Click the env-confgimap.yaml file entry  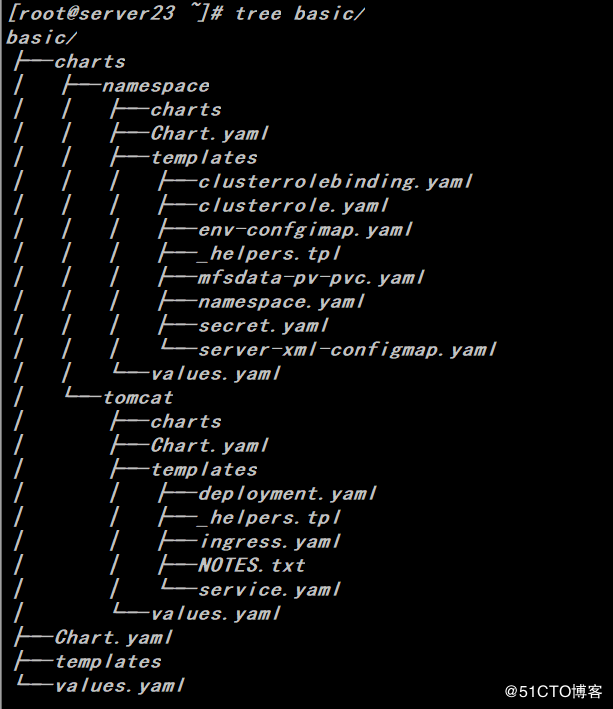pos(305,230)
